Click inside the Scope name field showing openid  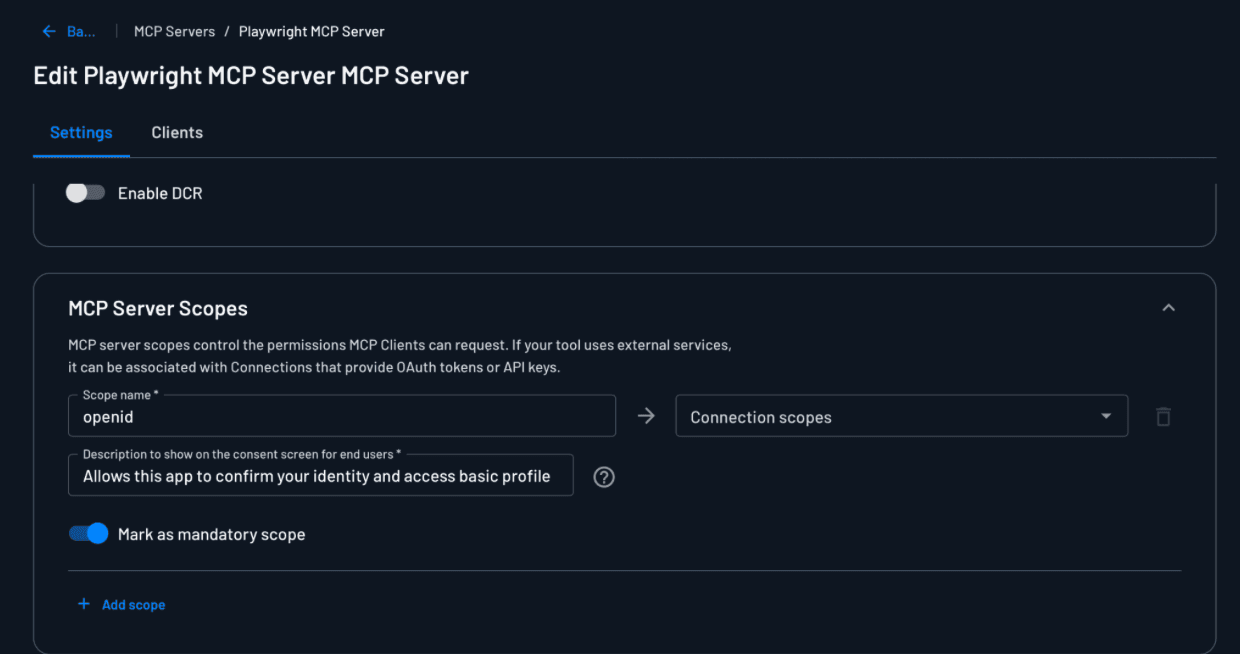click(x=340, y=416)
